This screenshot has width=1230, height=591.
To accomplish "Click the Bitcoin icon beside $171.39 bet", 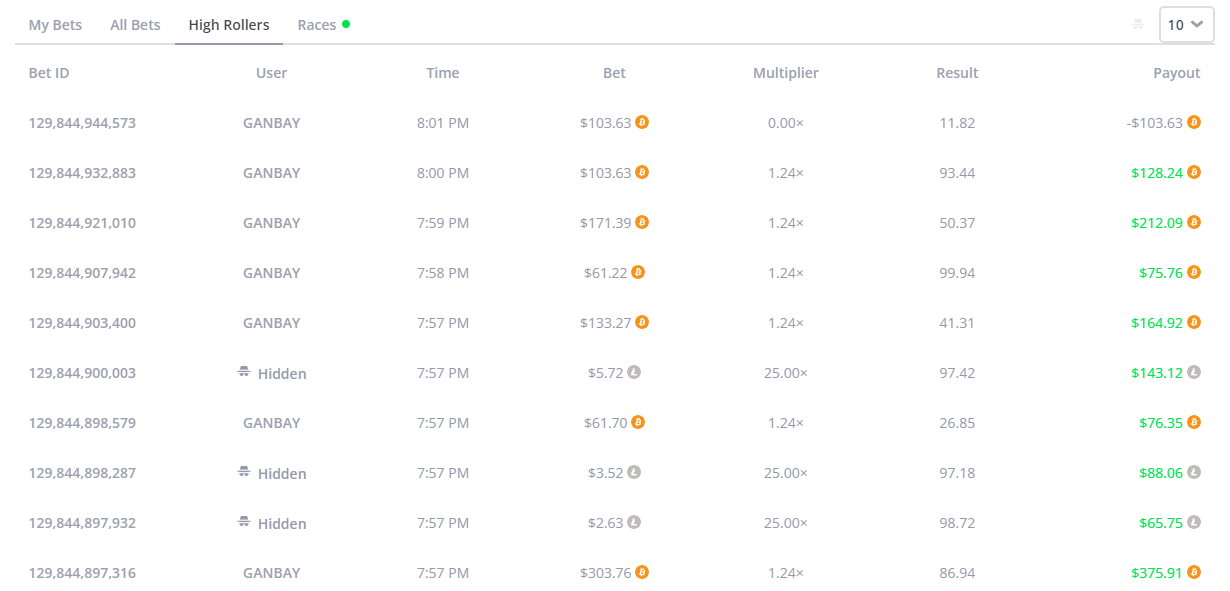I will pos(642,222).
